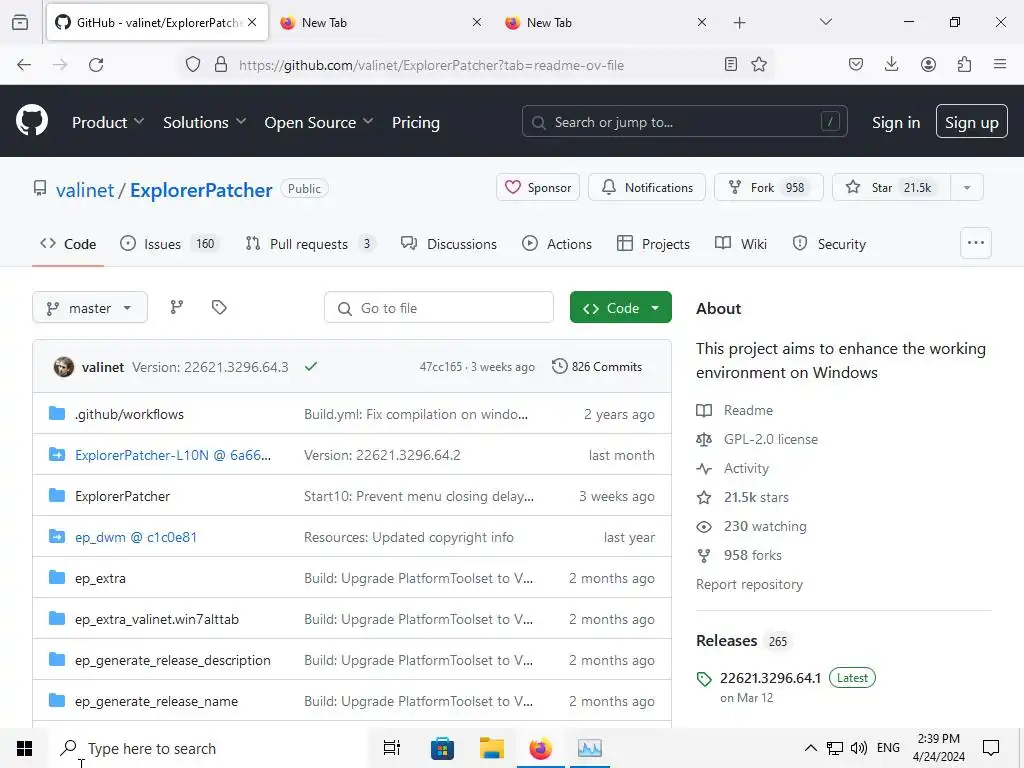Image resolution: width=1024 pixels, height=768 pixels.
Task: Toggle reader view icon in address bar
Action: click(x=731, y=64)
